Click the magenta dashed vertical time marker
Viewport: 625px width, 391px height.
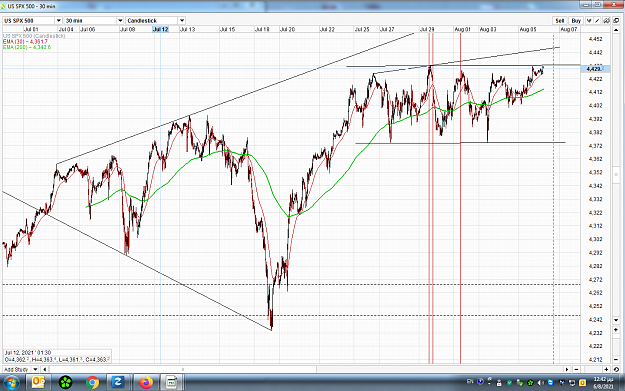pos(553,199)
